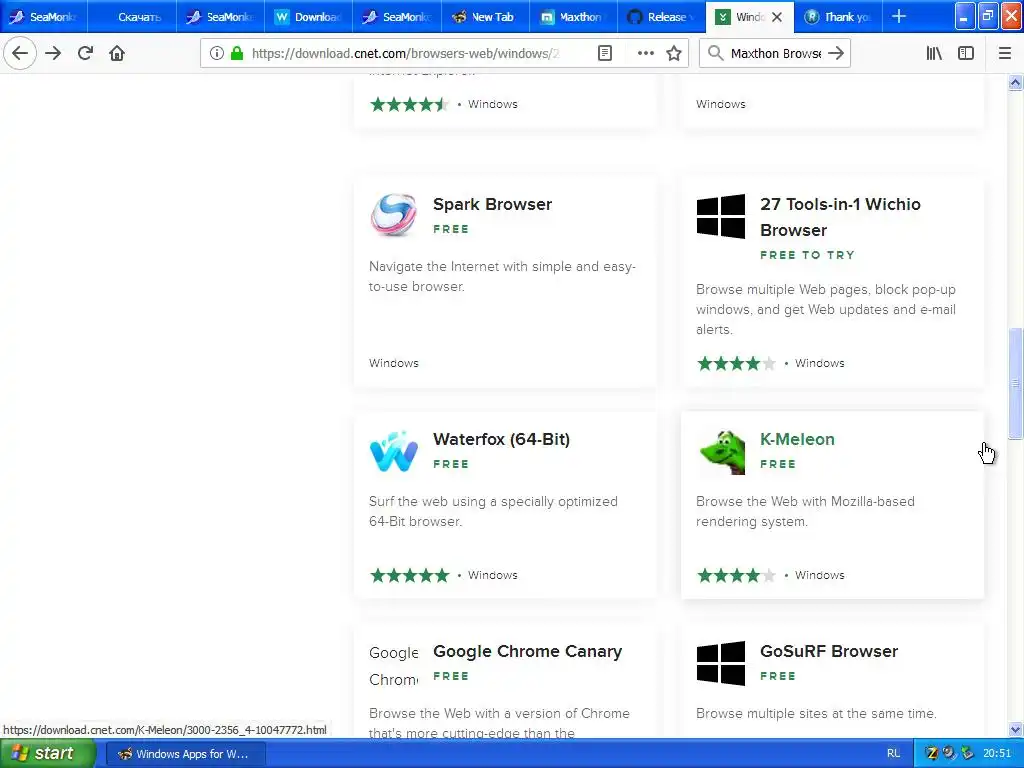
Task: Reload the current page
Action: click(x=85, y=53)
